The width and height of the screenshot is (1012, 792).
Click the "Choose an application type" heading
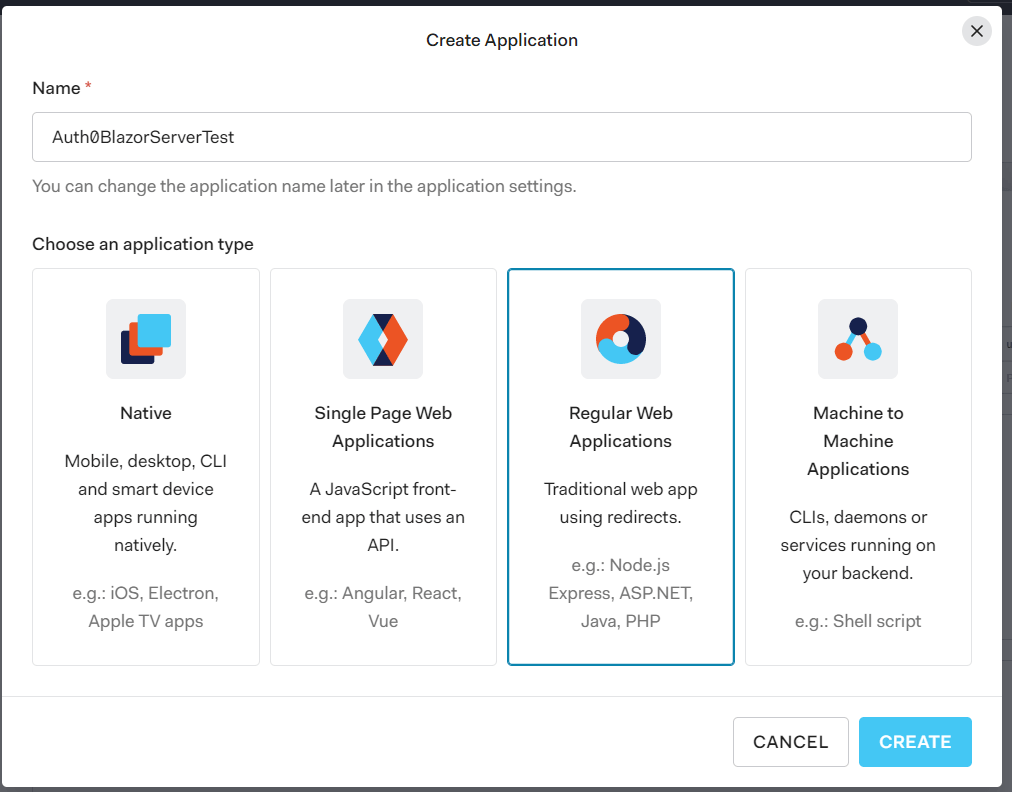point(143,244)
